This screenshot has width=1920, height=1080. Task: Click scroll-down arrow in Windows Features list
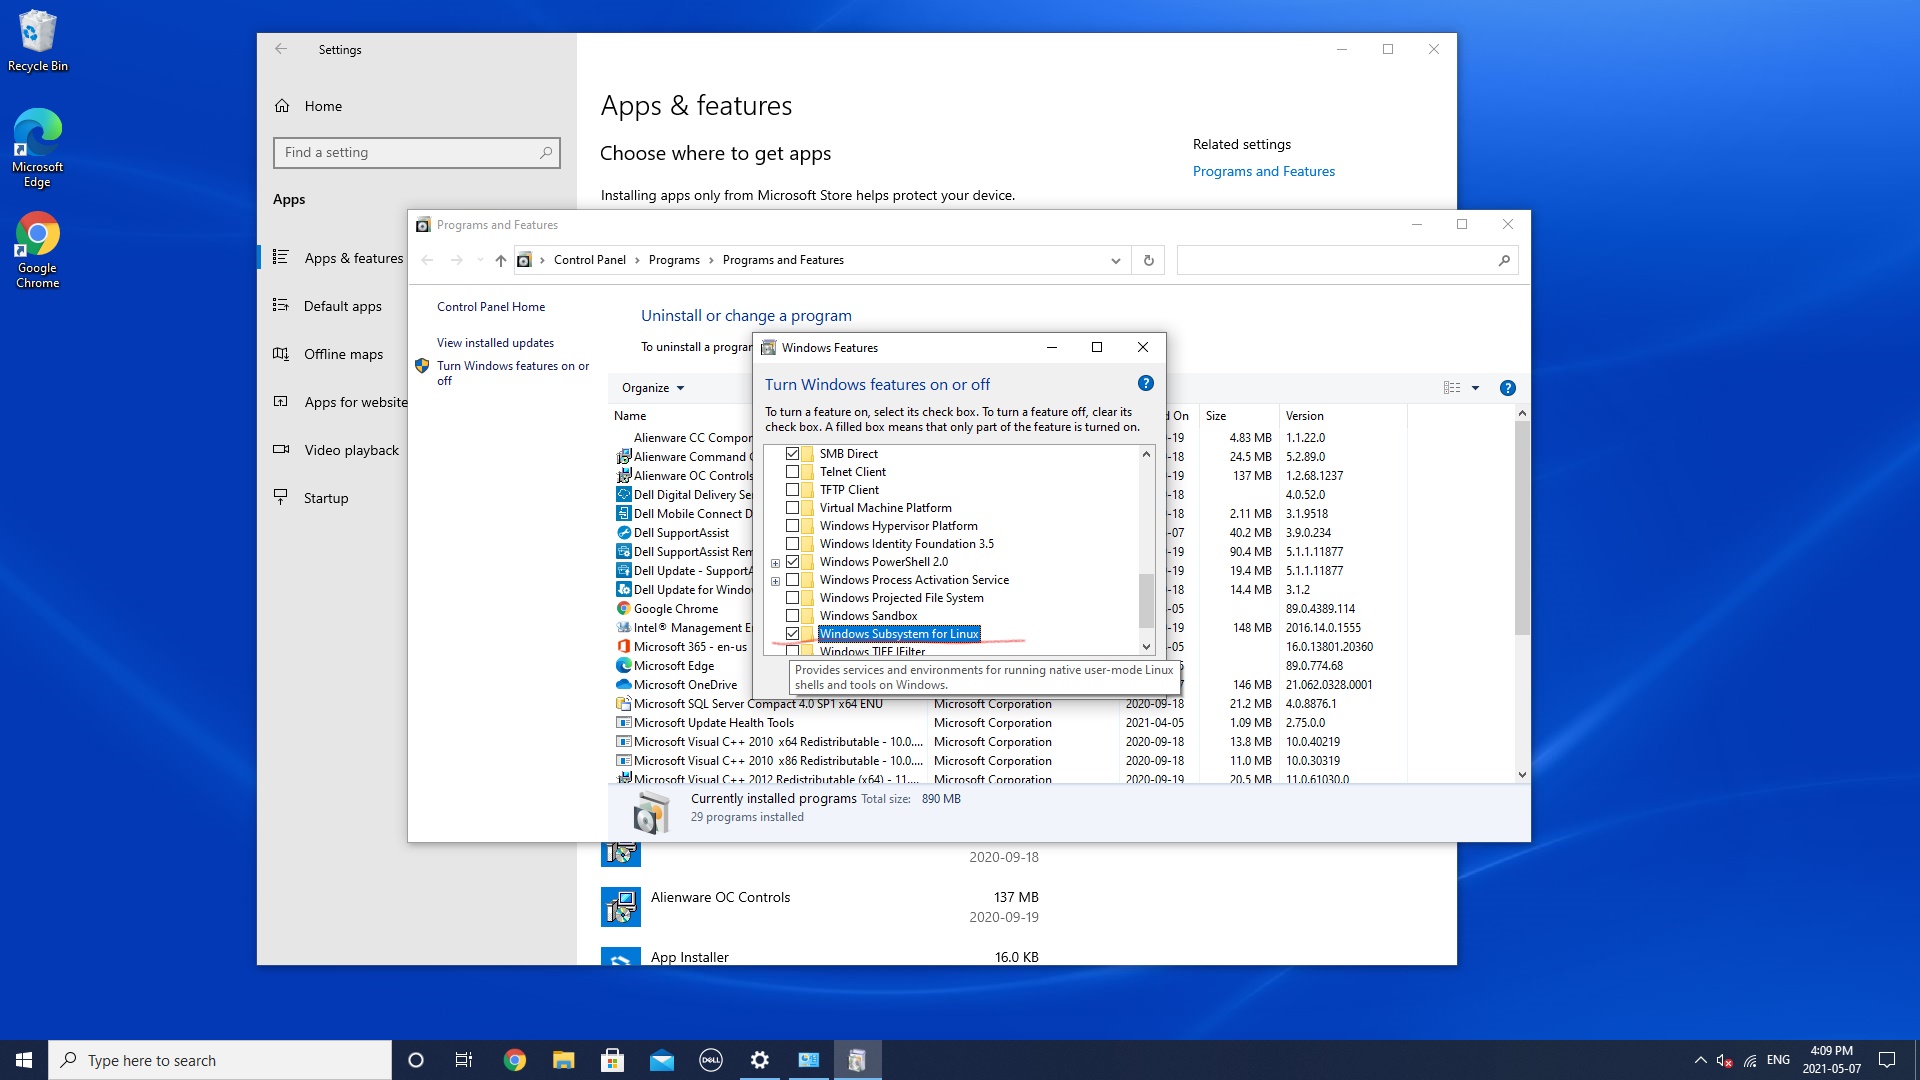point(1146,647)
